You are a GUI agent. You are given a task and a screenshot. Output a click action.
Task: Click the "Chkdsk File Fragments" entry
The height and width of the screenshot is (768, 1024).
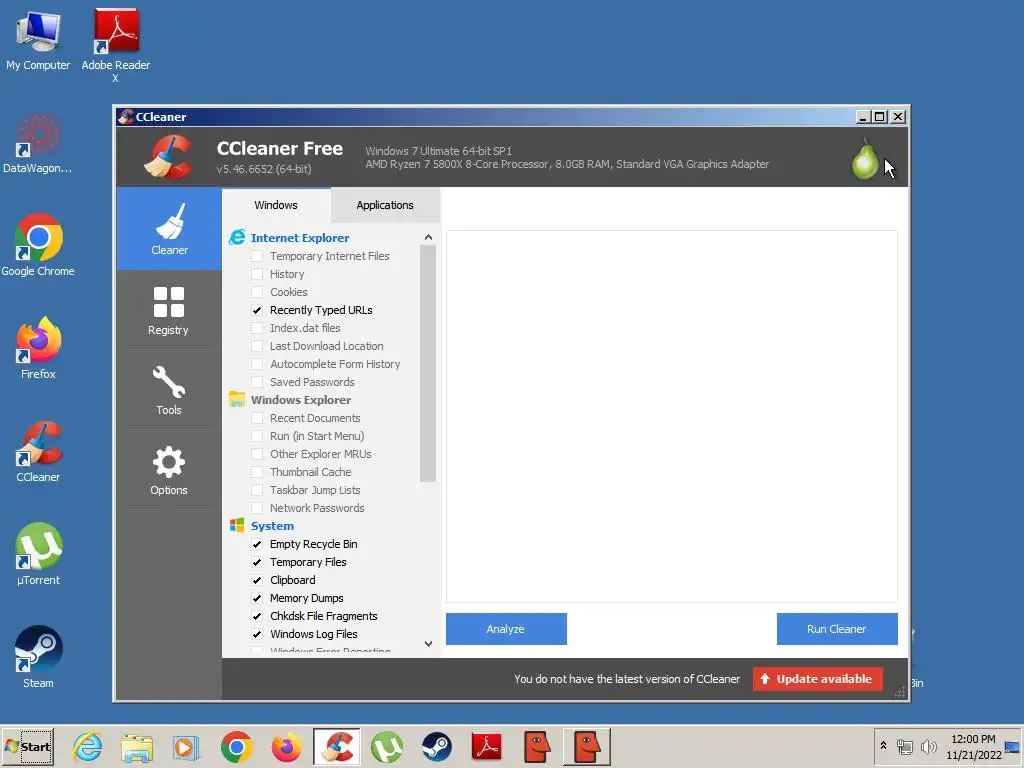pos(323,616)
